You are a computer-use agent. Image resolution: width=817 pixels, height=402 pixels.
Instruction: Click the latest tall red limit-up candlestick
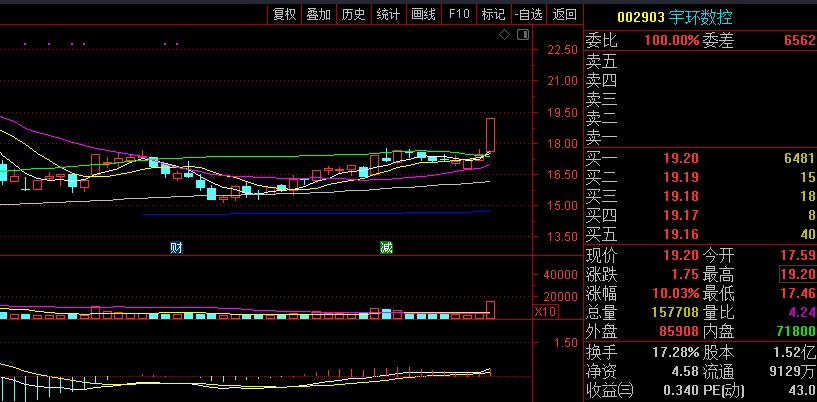[490, 135]
